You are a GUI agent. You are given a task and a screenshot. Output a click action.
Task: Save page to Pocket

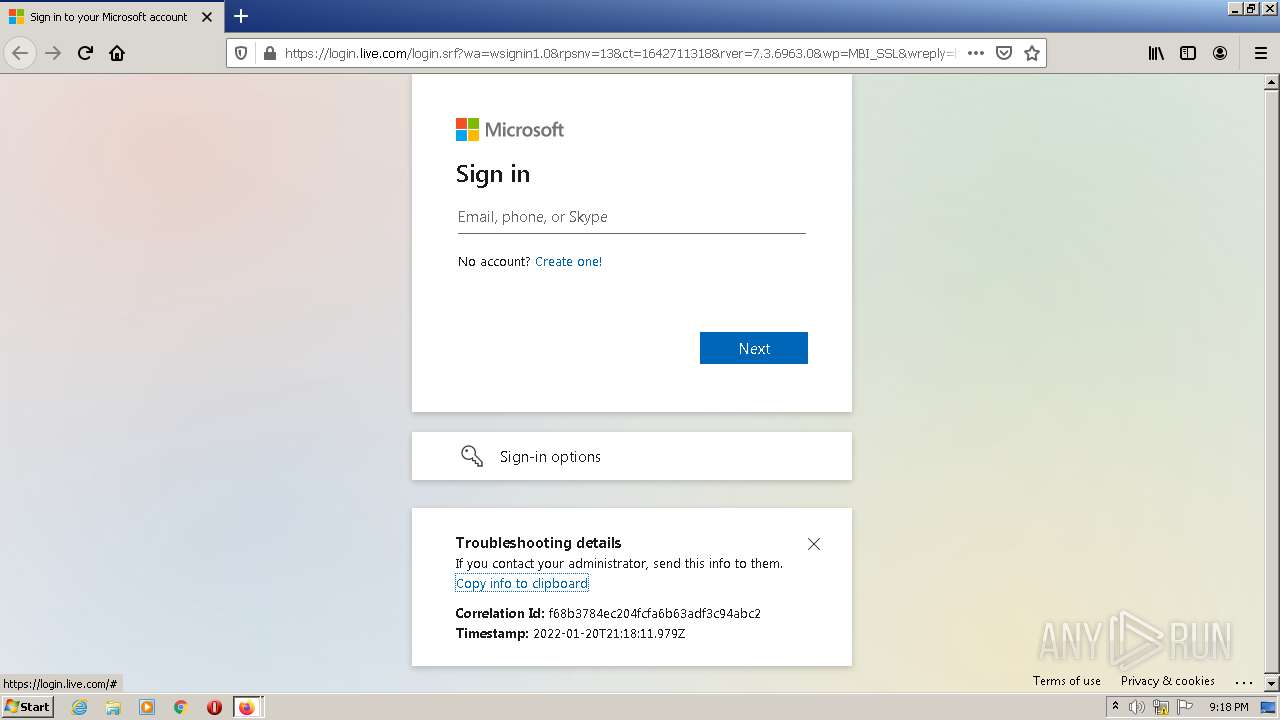(1004, 53)
